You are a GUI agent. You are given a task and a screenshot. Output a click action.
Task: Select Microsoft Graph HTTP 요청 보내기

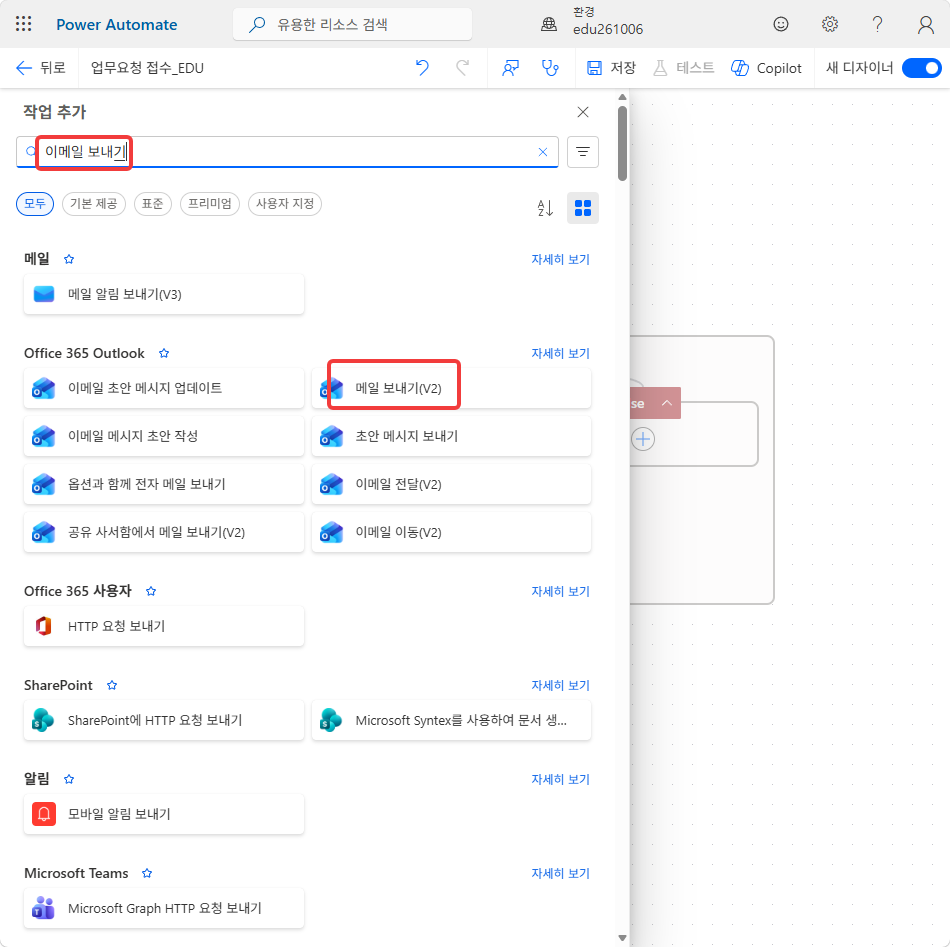click(164, 908)
